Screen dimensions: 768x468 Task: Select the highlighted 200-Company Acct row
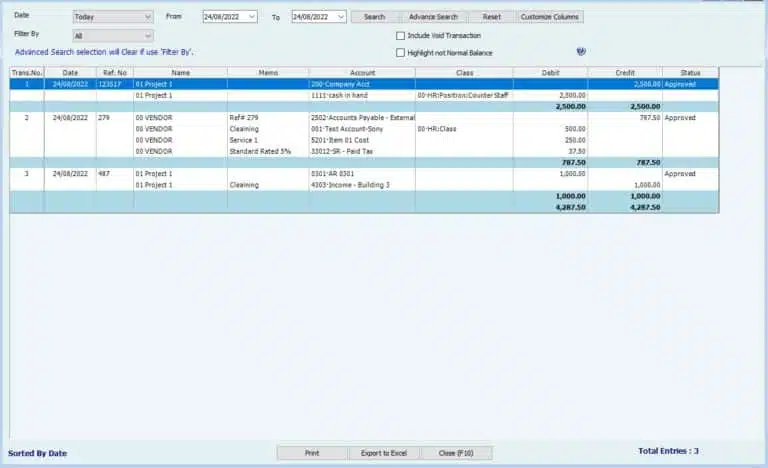click(x=362, y=84)
